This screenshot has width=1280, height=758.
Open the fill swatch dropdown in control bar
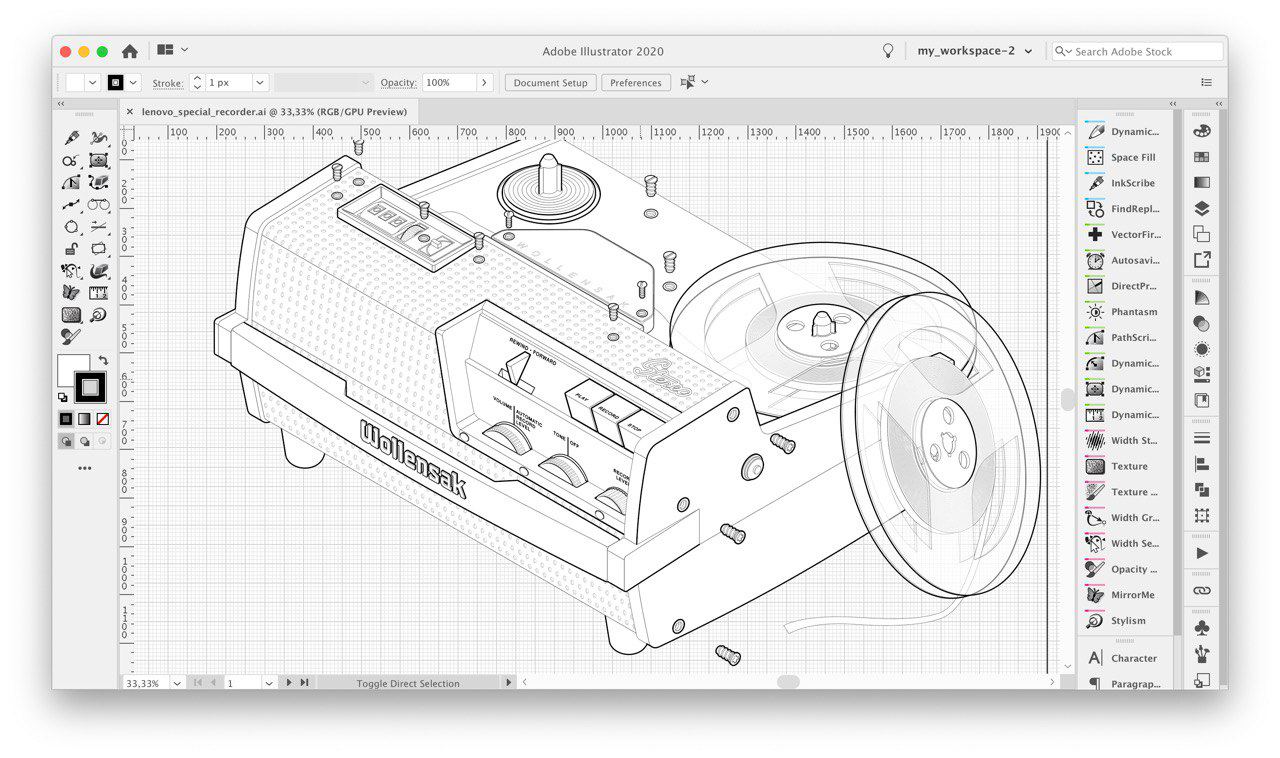coord(93,83)
